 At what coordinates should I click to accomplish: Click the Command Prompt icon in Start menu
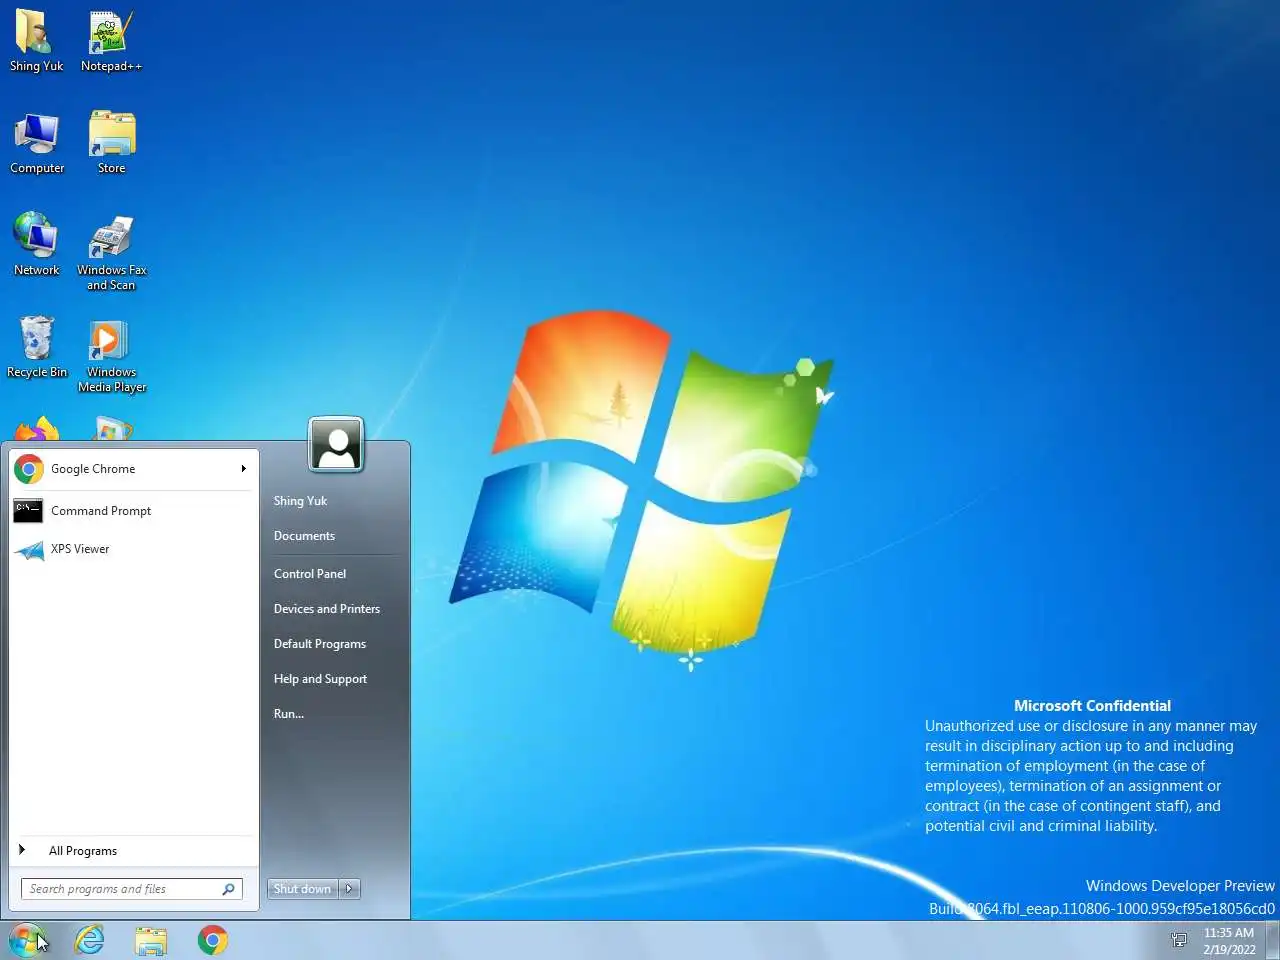[x=28, y=510]
